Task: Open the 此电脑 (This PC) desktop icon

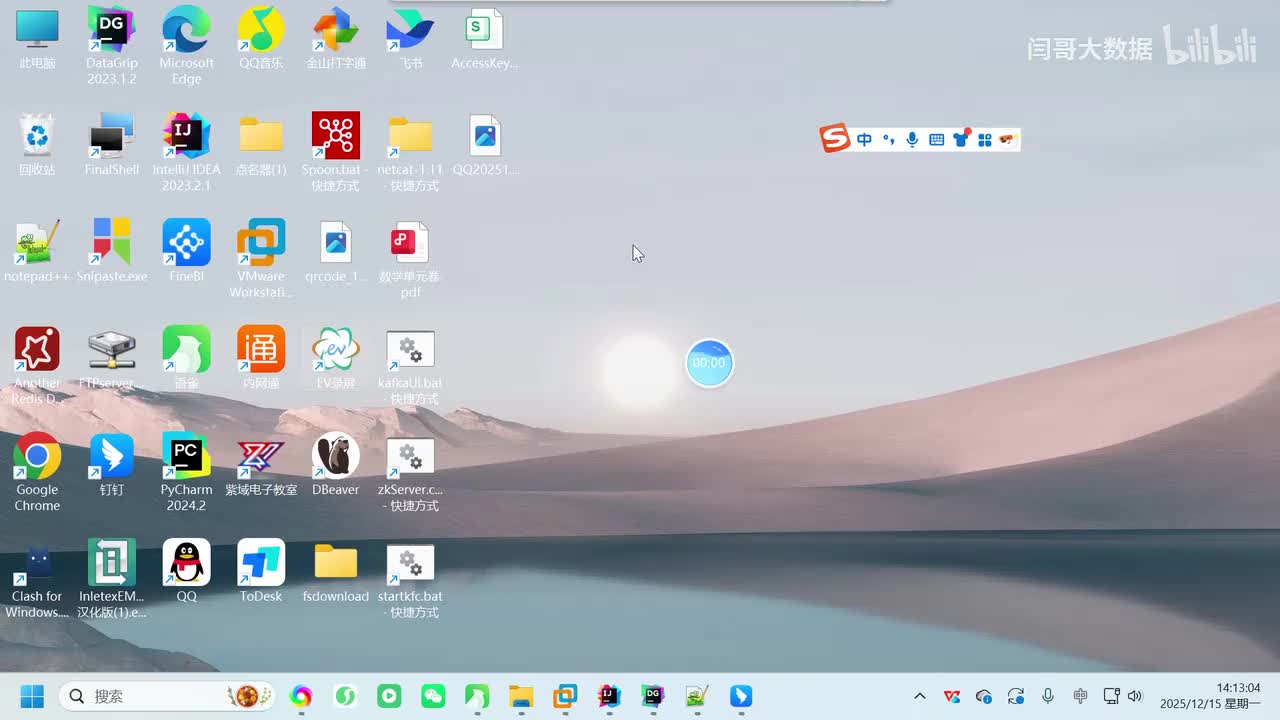Action: [37, 38]
